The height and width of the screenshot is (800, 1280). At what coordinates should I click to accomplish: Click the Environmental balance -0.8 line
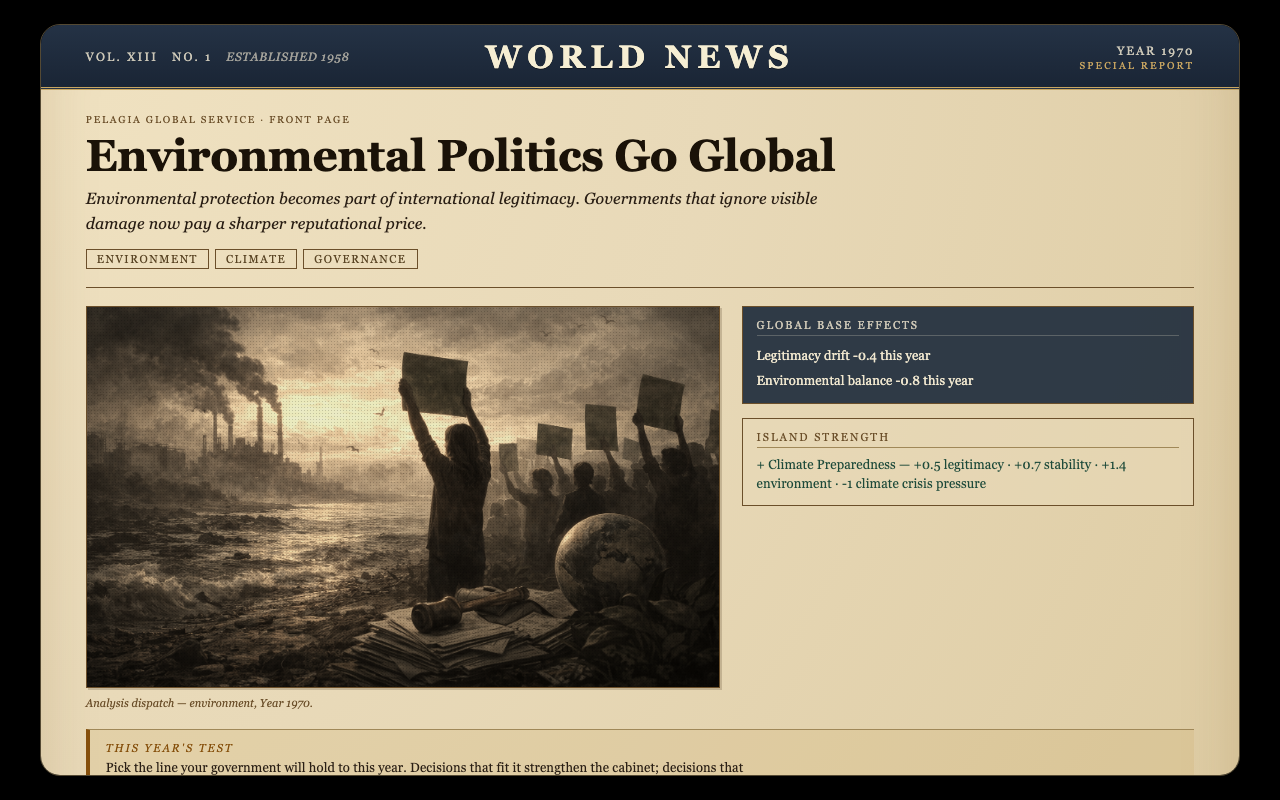pos(865,381)
